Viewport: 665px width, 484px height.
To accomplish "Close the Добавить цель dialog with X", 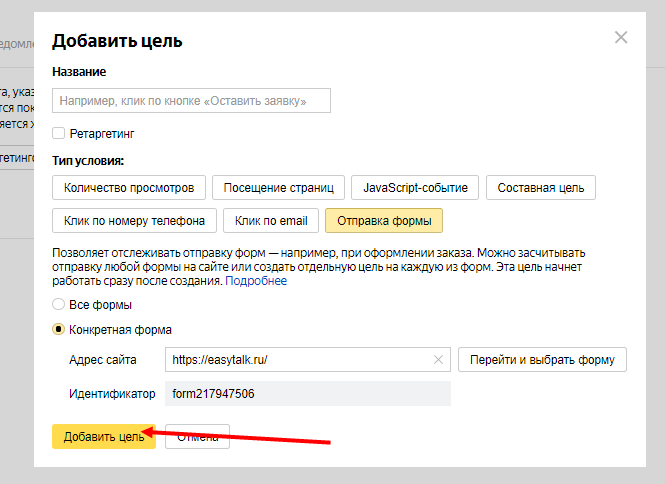I will pyautogui.click(x=621, y=38).
